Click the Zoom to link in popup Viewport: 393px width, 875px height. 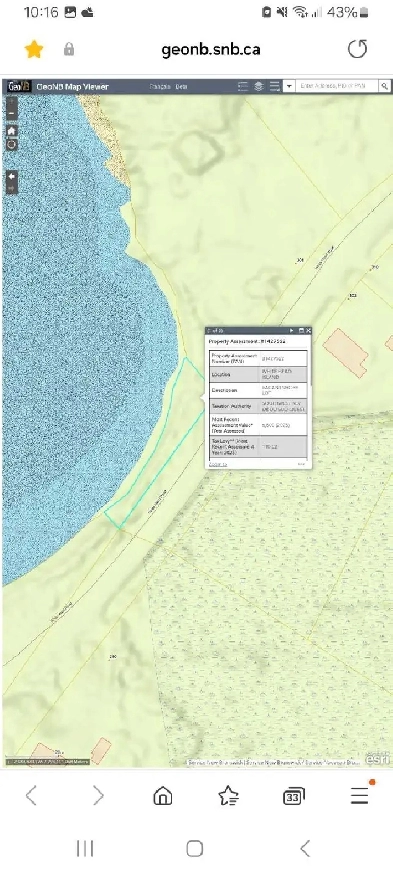[218, 464]
